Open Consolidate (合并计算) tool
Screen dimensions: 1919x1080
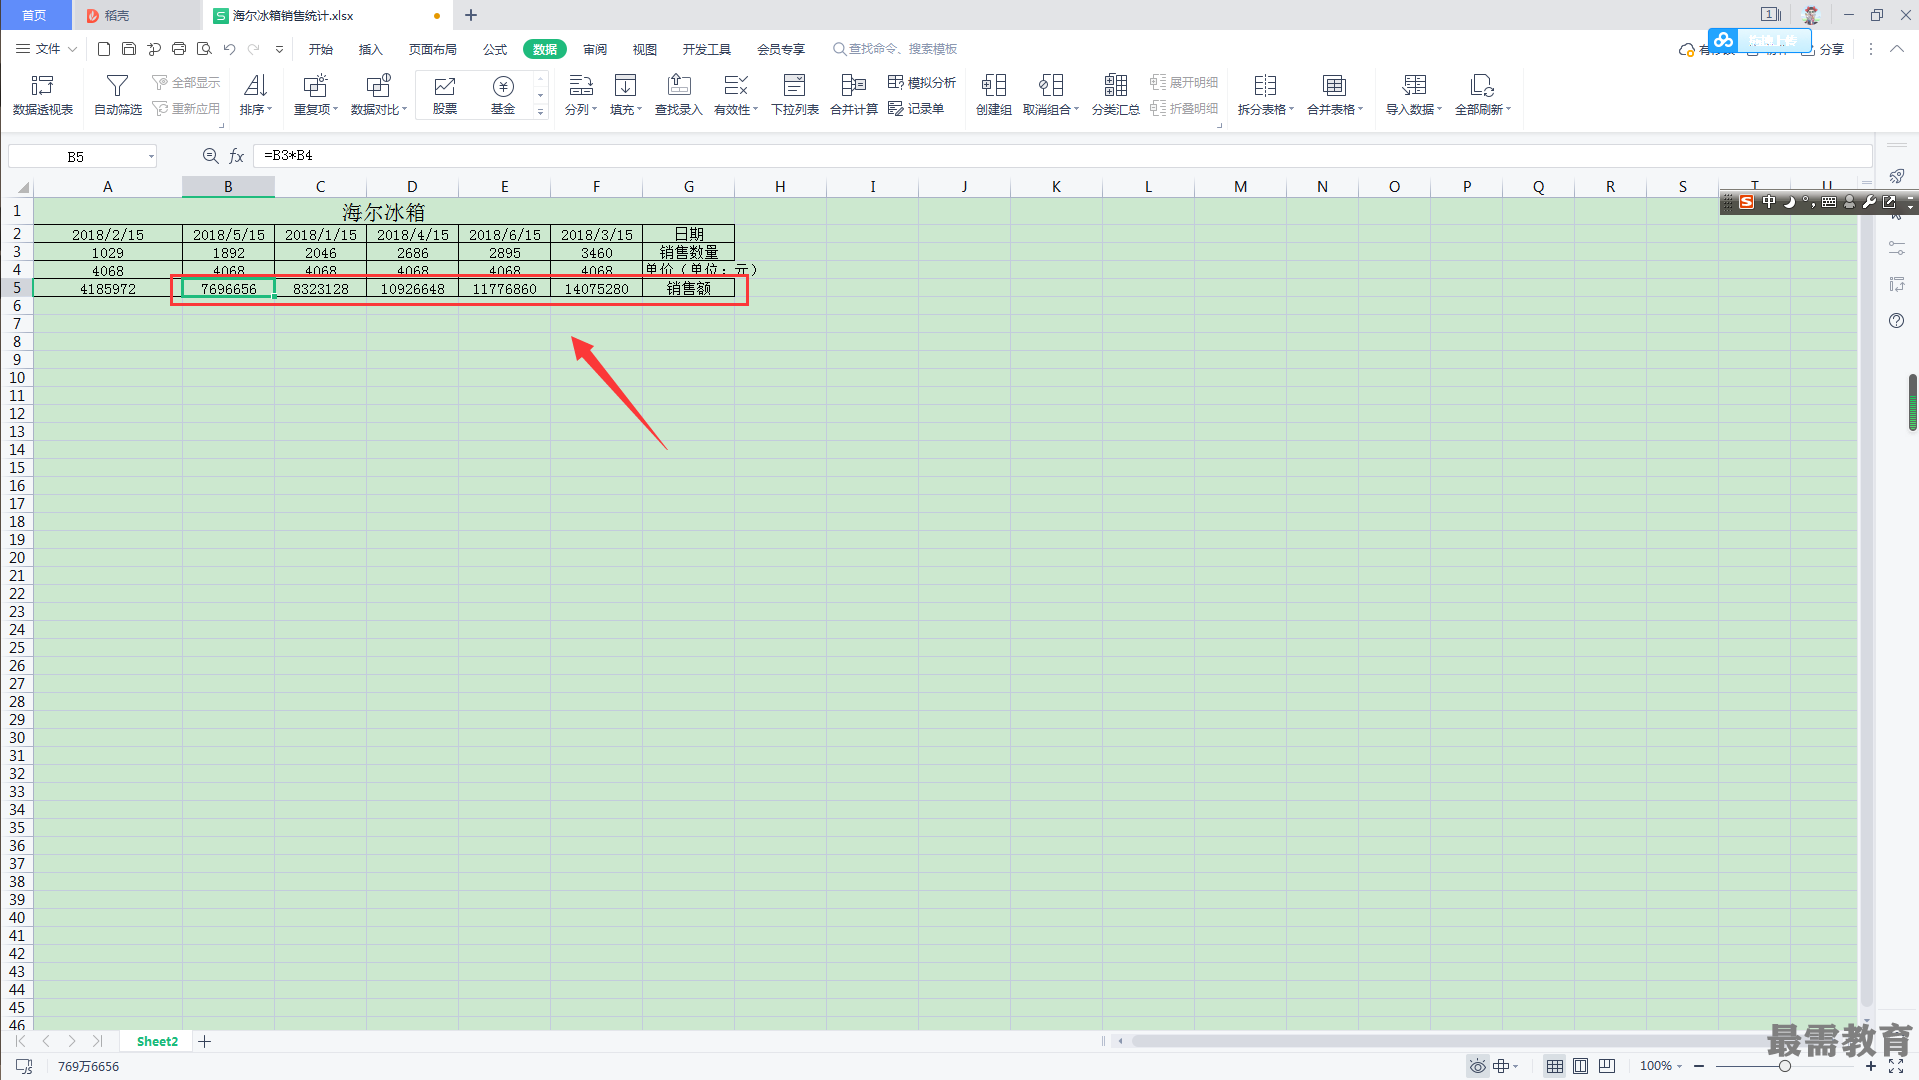[x=854, y=95]
